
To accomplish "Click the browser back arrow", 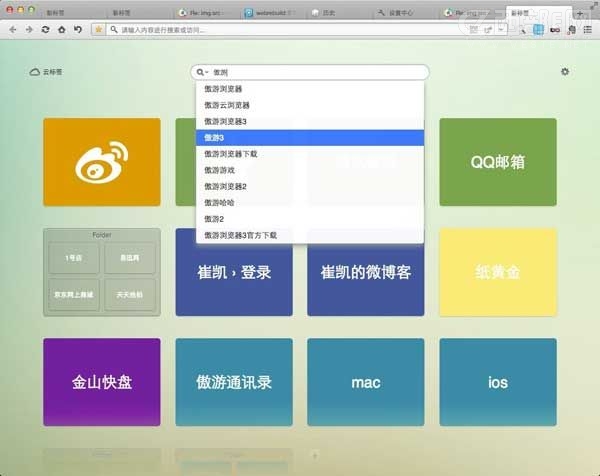I will pyautogui.click(x=11, y=30).
